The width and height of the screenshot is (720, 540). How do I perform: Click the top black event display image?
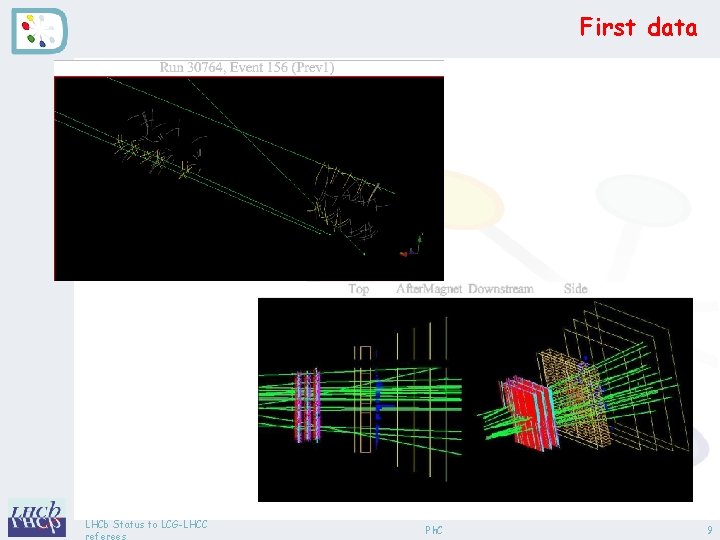click(249, 179)
